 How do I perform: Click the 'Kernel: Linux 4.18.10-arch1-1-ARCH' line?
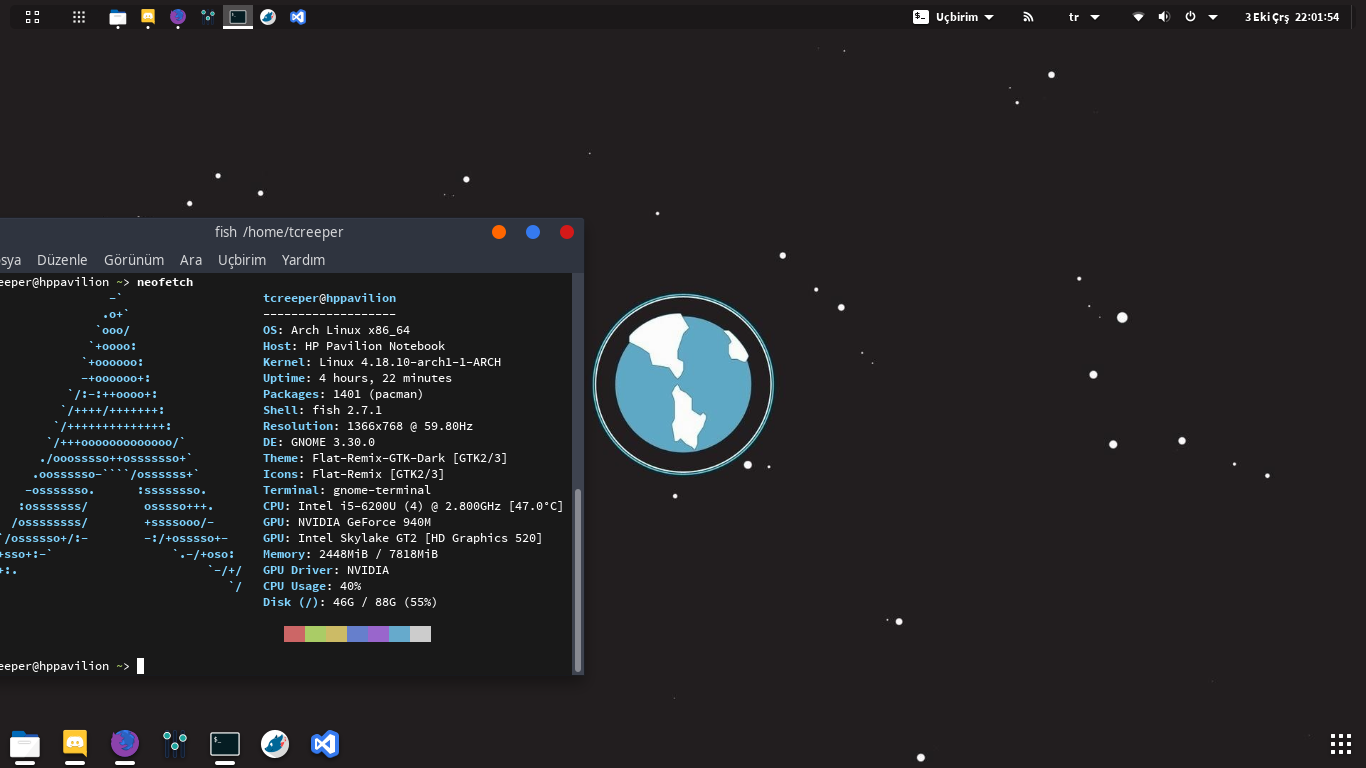click(382, 362)
